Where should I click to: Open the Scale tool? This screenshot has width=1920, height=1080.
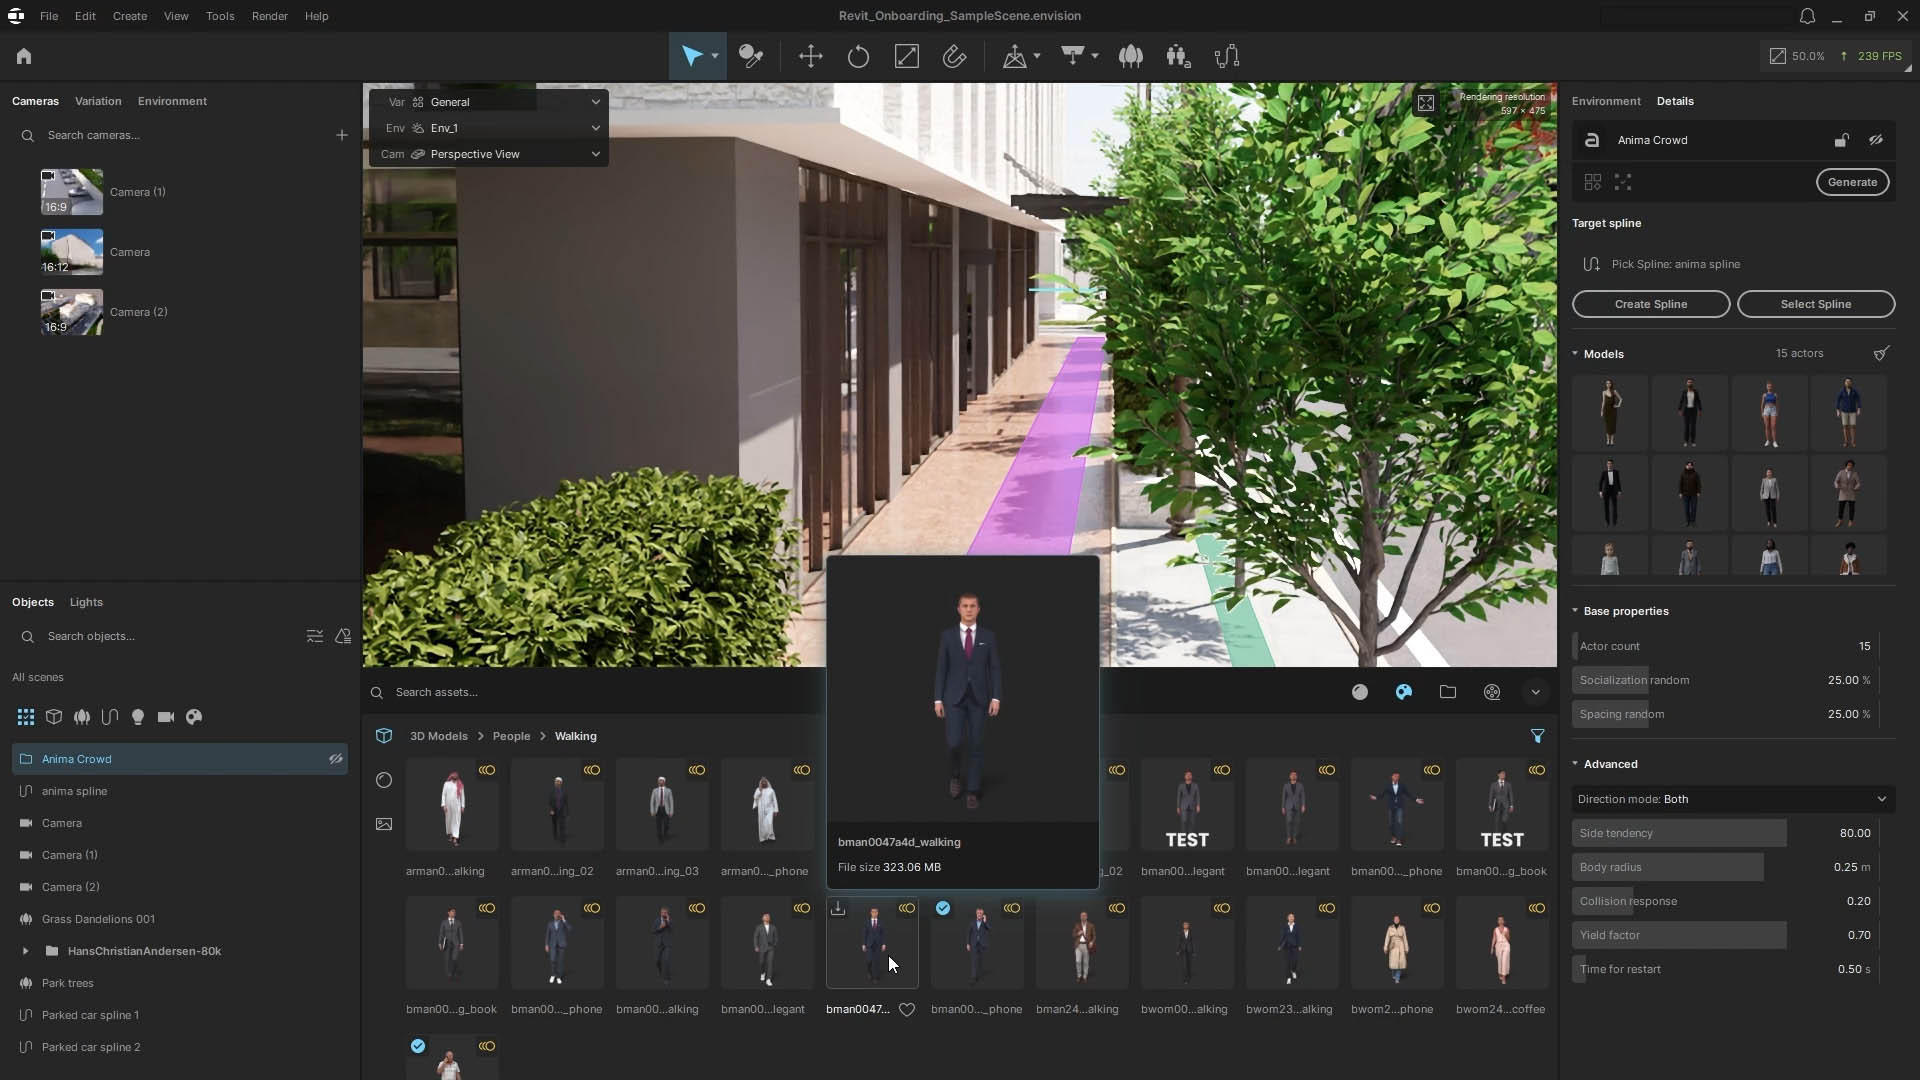tap(907, 57)
